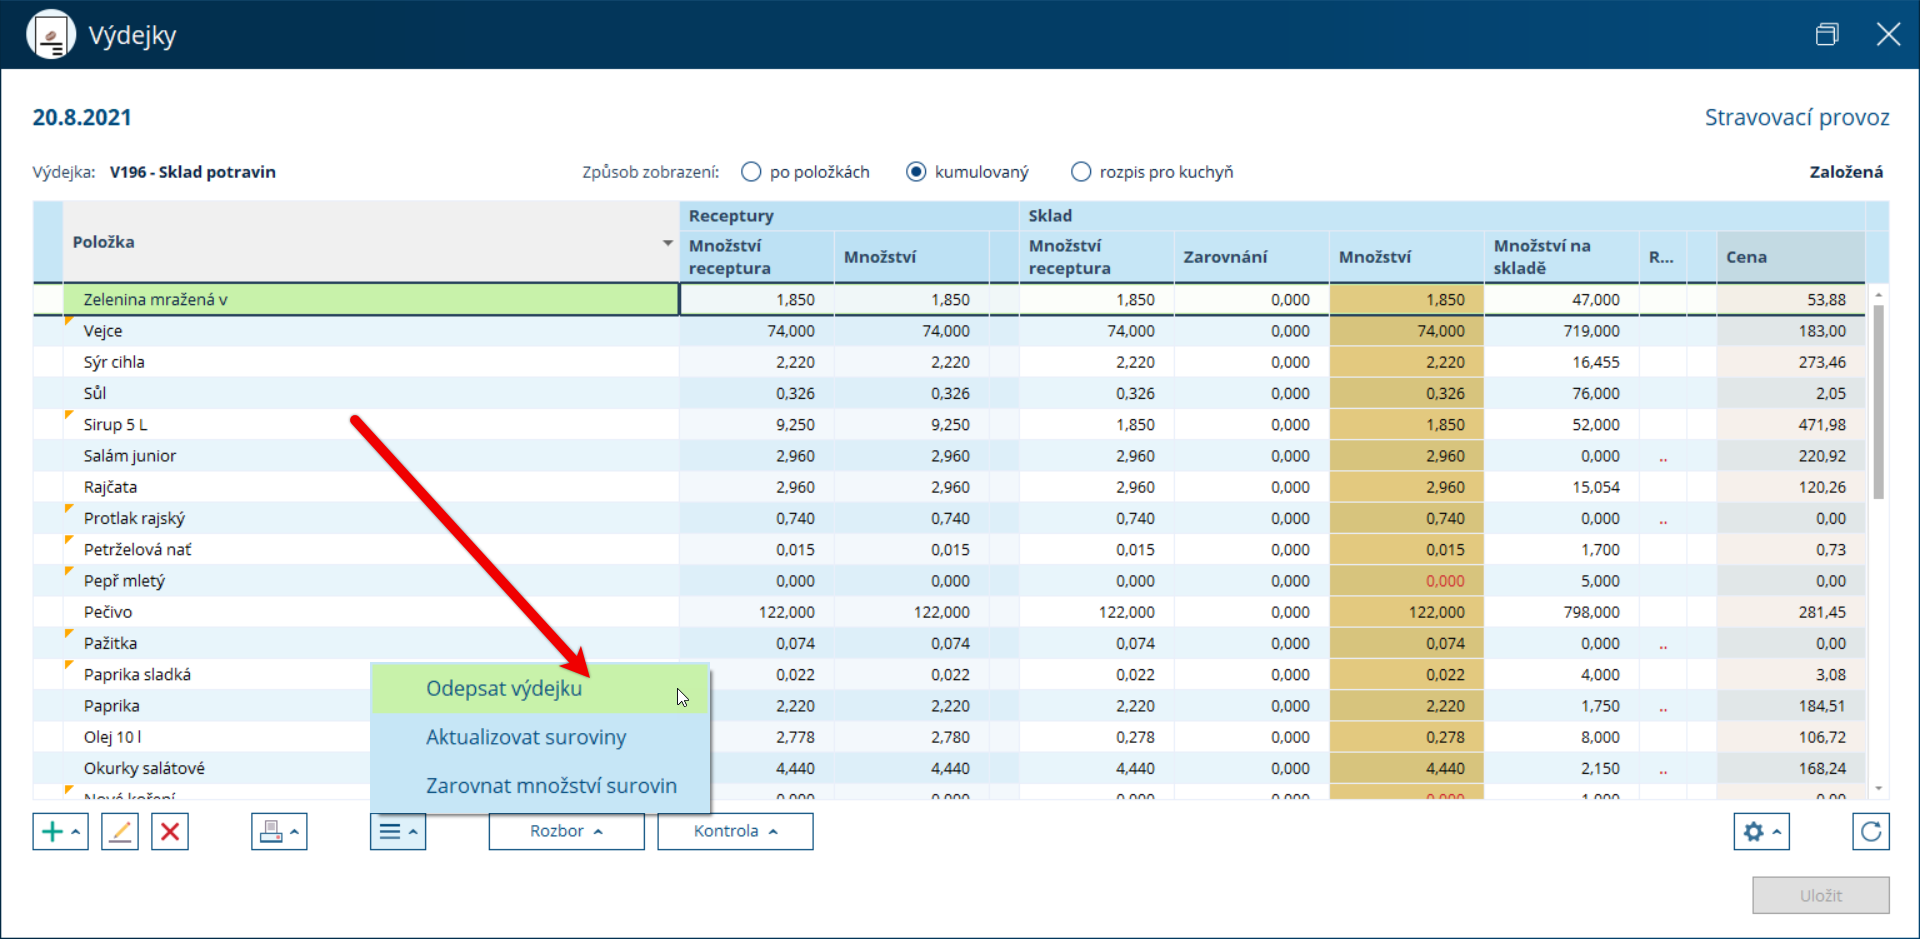The image size is (1920, 939).
Task: Click the 'Založená' status text
Action: click(x=1846, y=172)
